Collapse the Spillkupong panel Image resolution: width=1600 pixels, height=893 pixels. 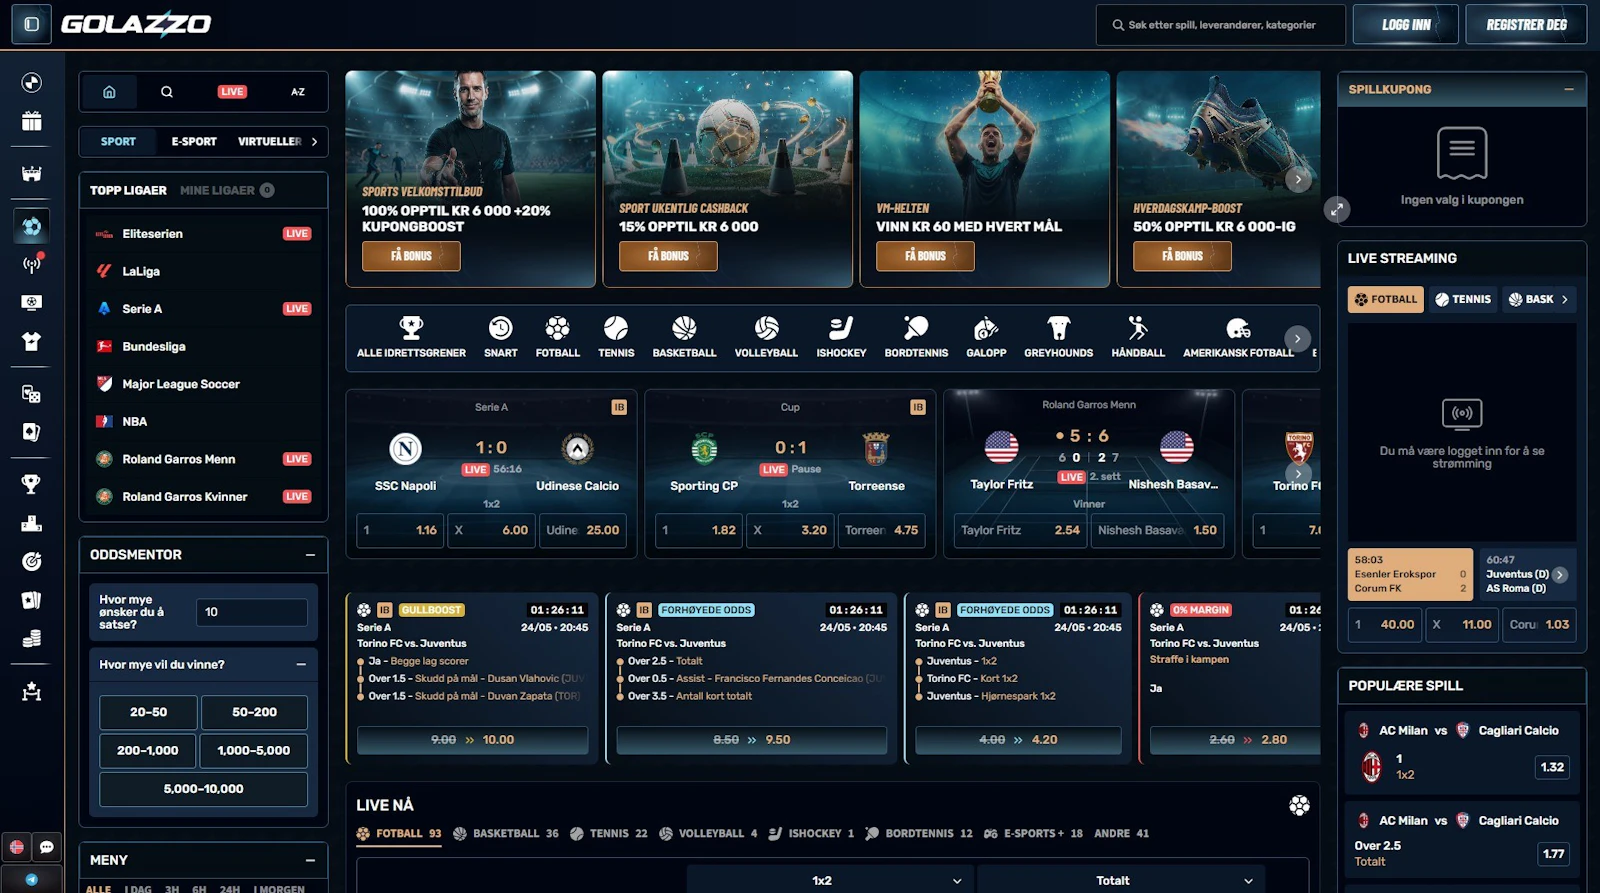tap(1569, 90)
